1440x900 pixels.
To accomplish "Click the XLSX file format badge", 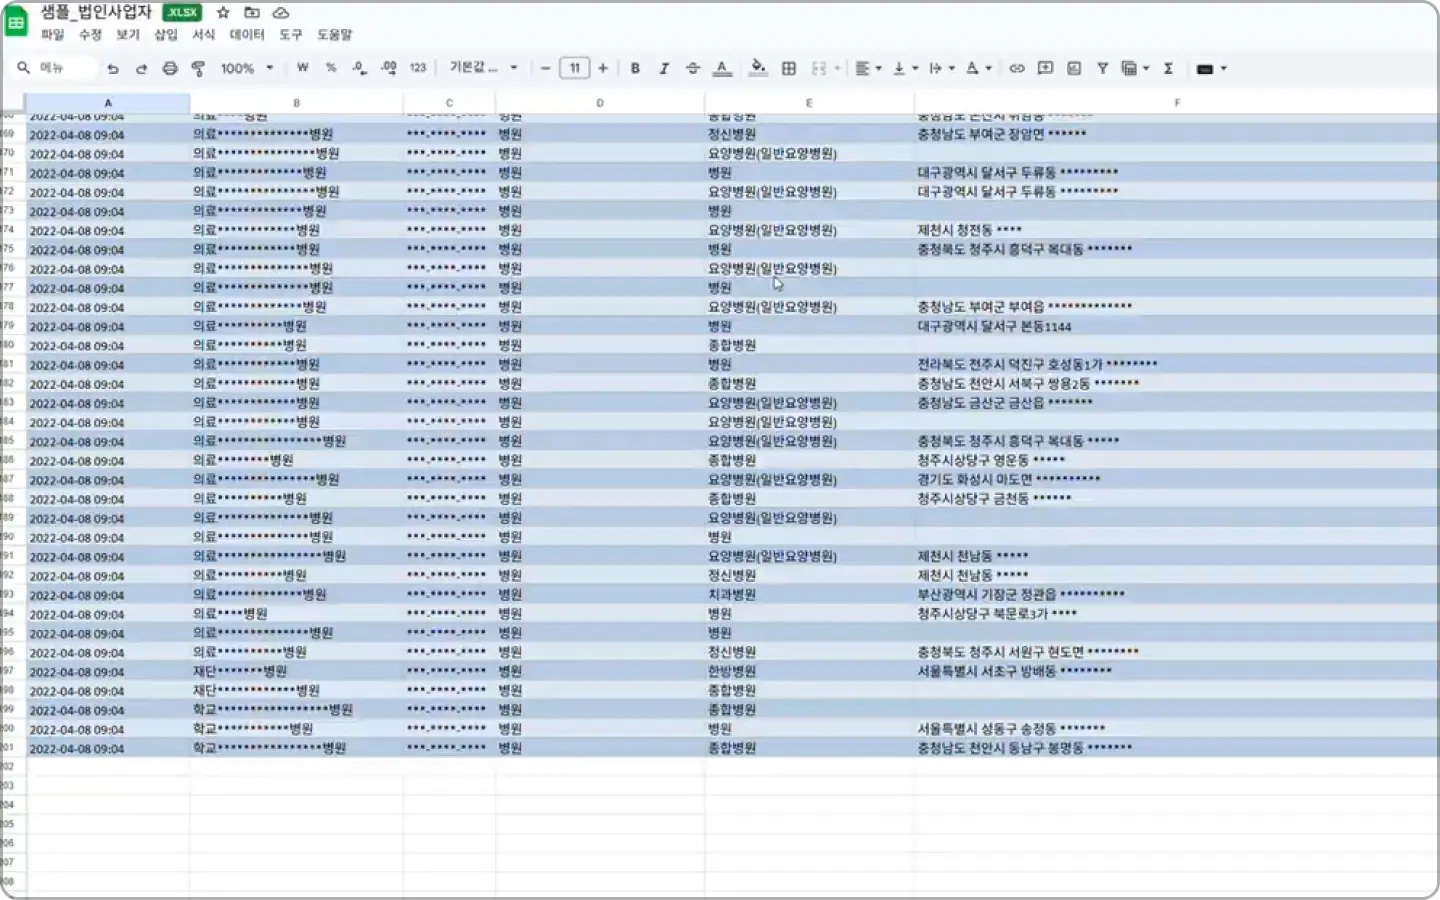I will (182, 13).
